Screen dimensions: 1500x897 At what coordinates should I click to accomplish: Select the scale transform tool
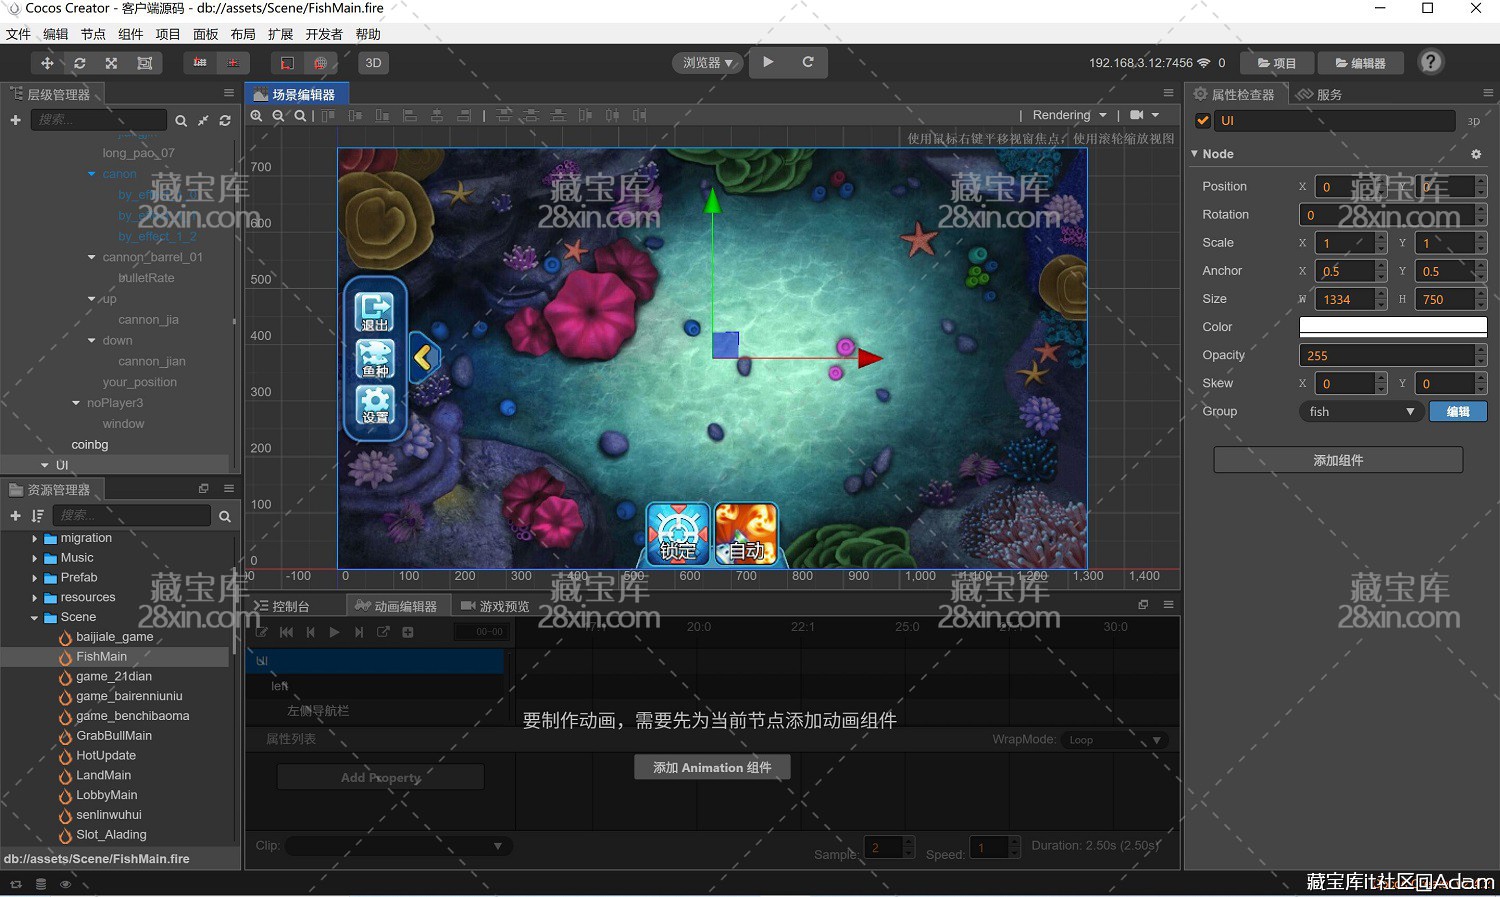(x=112, y=63)
